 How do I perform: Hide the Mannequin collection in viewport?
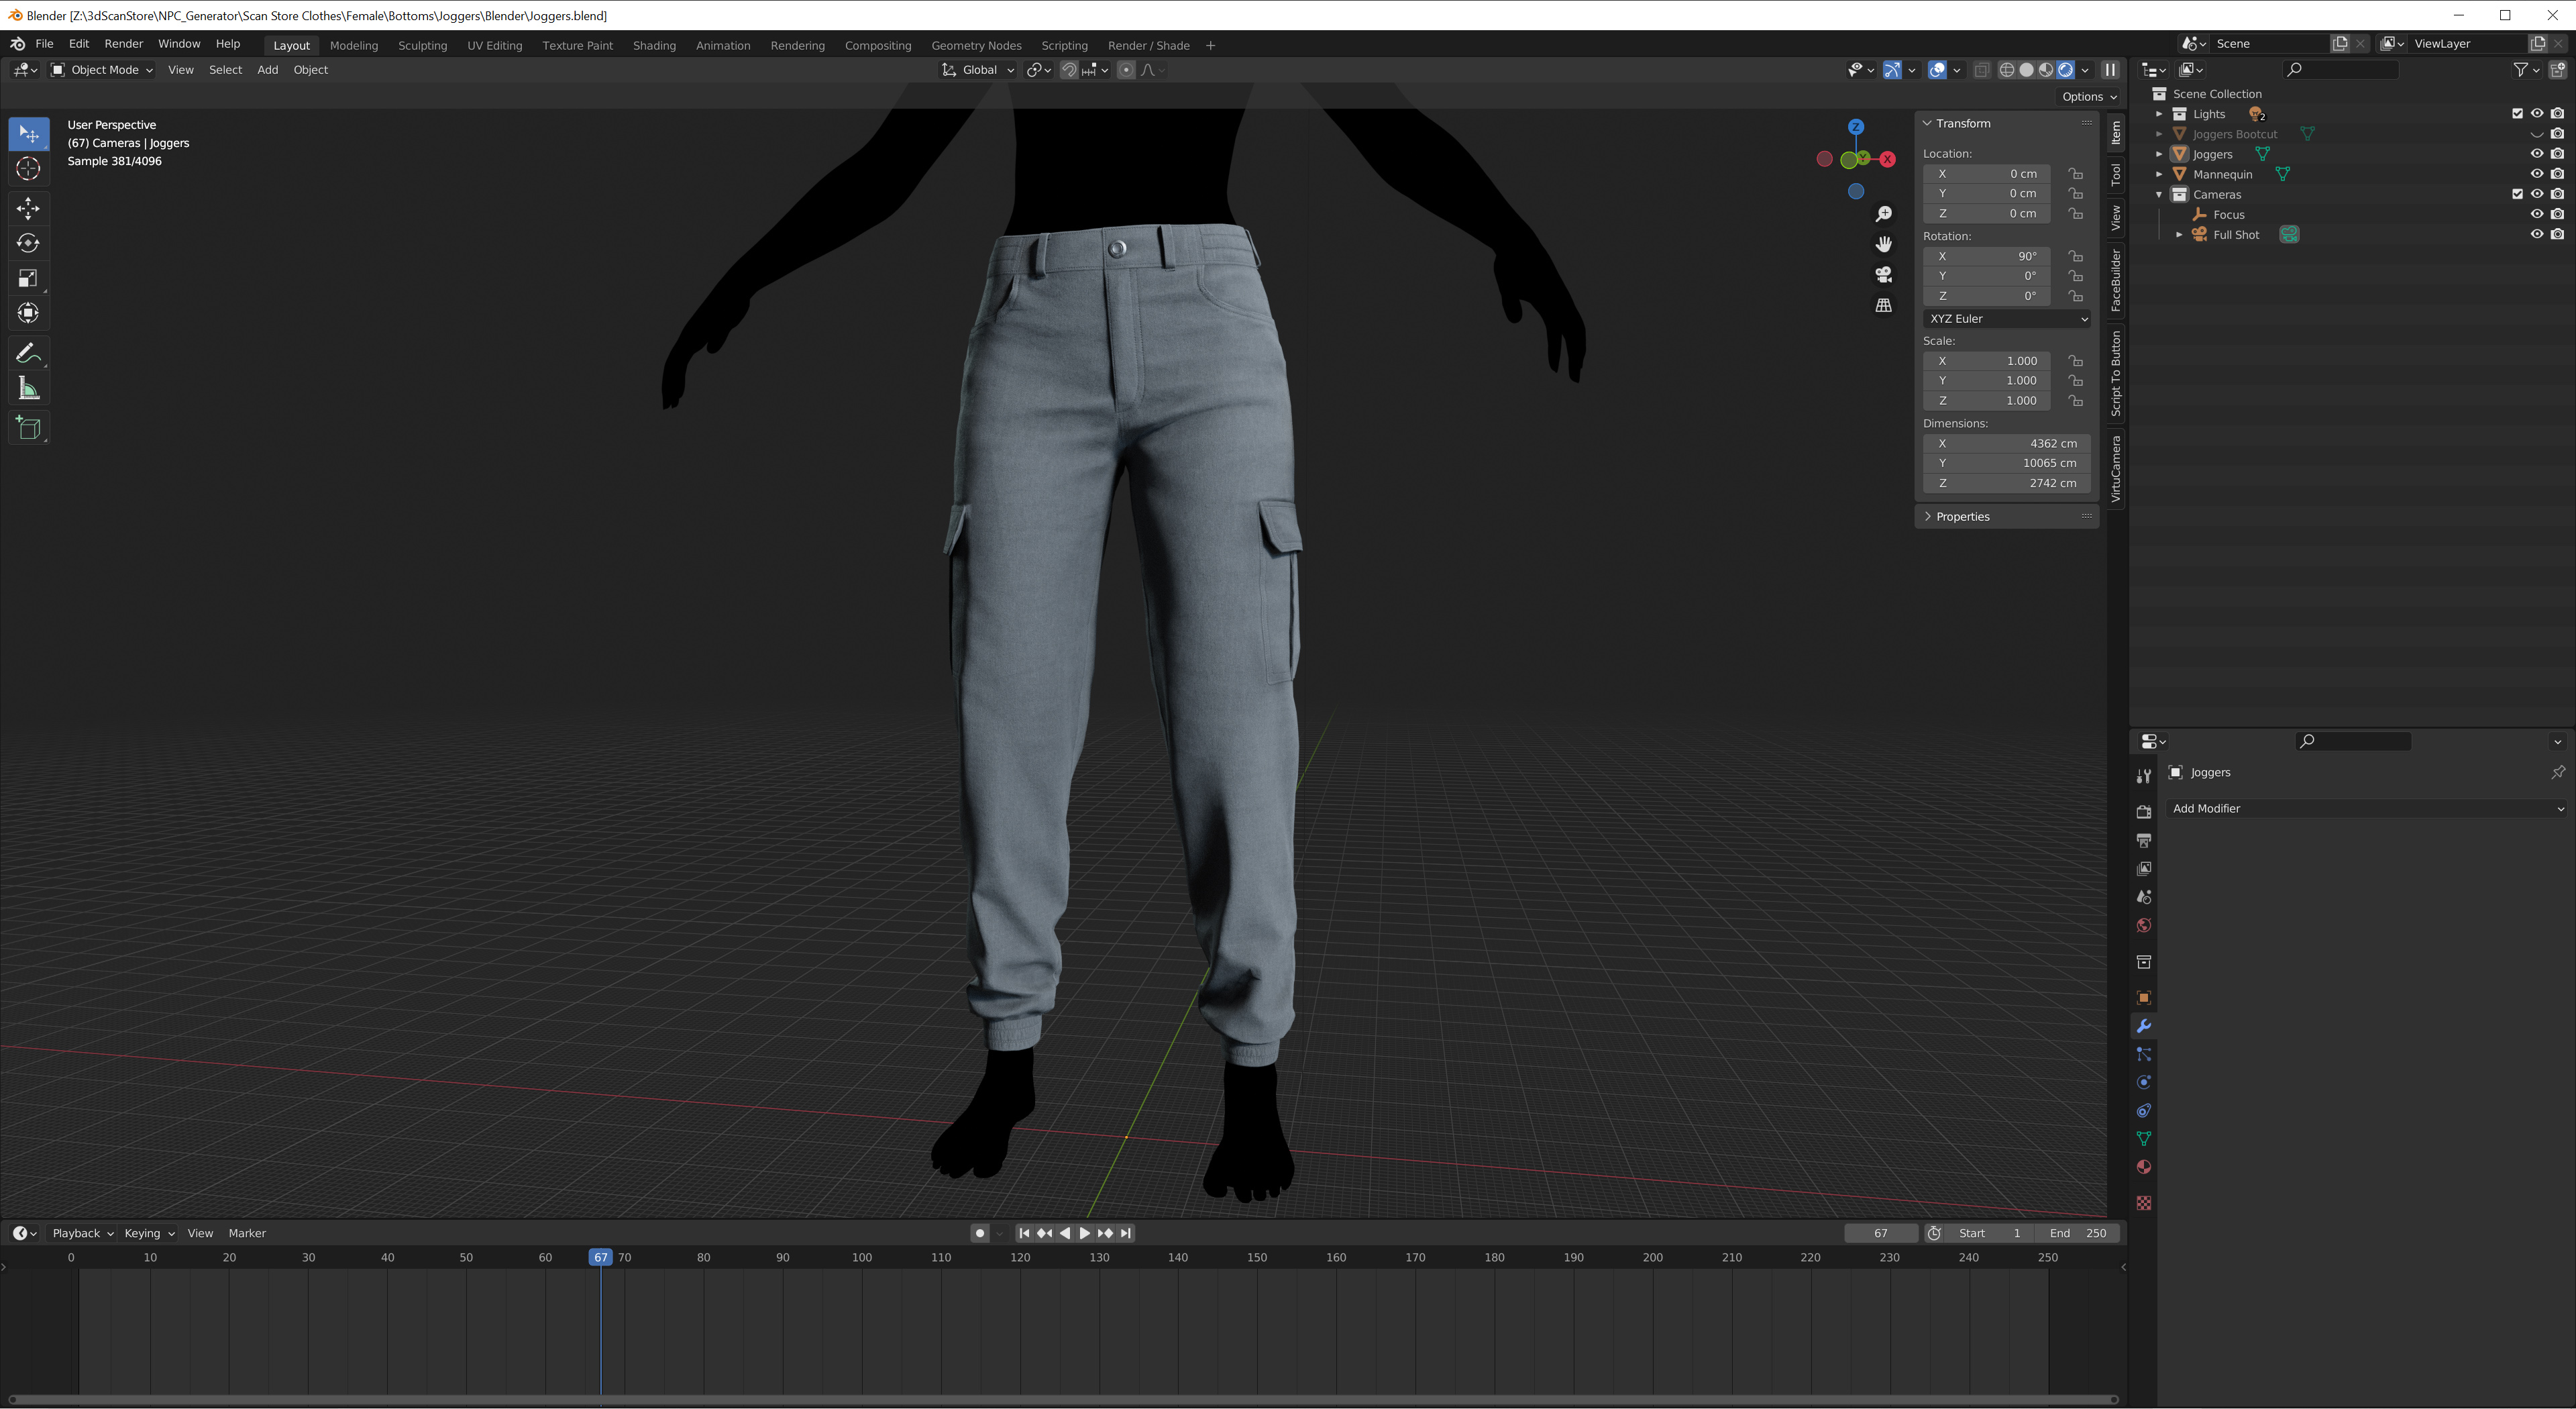tap(2536, 174)
